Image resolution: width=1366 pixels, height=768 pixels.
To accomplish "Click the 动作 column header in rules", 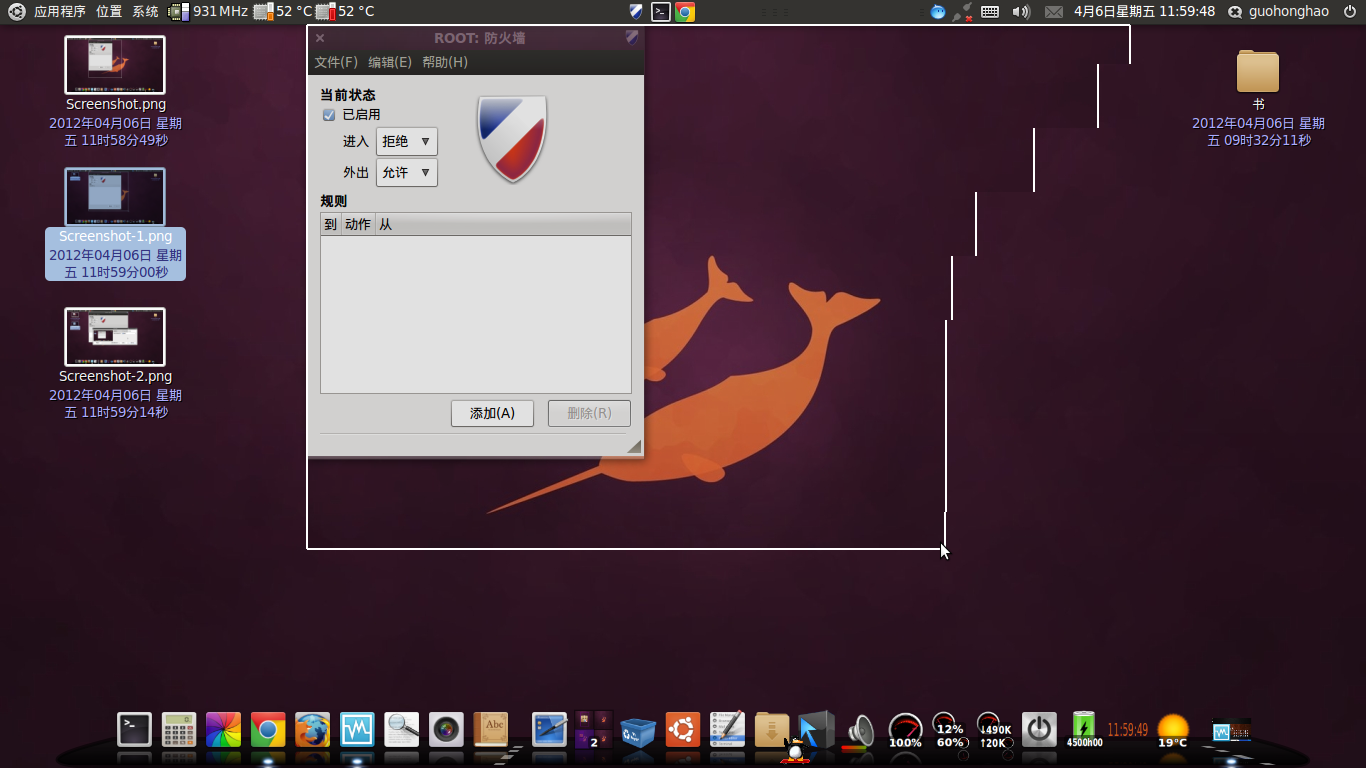I will pos(358,224).
